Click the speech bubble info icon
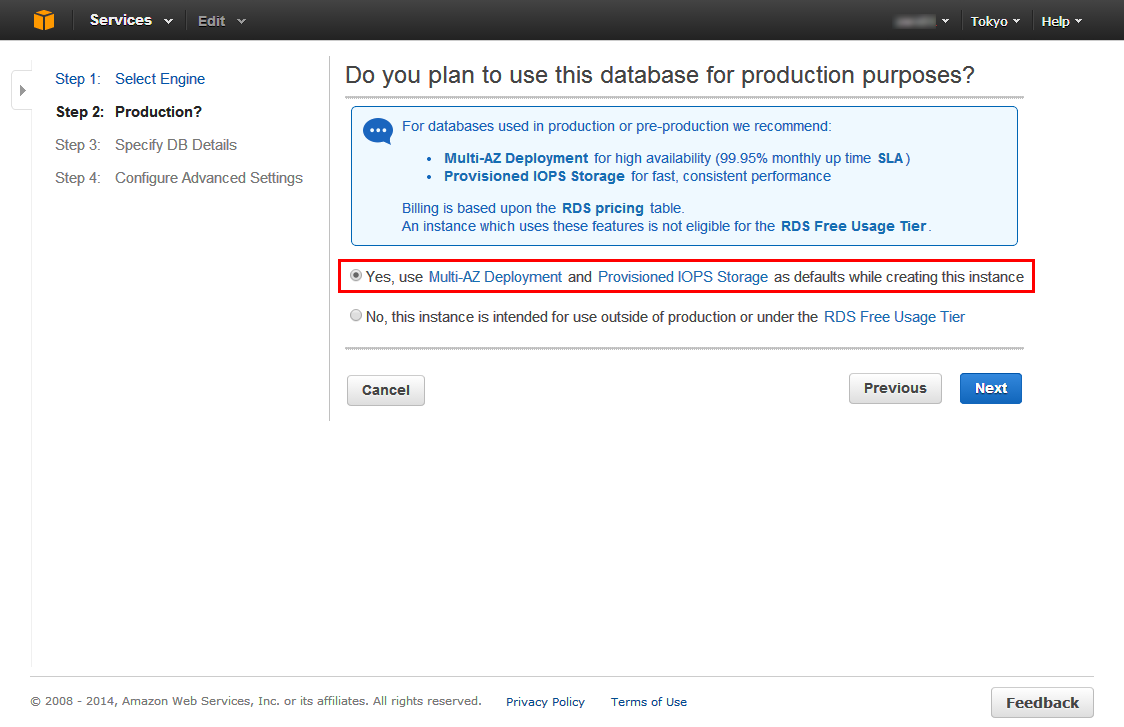This screenshot has width=1124, height=727. tap(378, 131)
